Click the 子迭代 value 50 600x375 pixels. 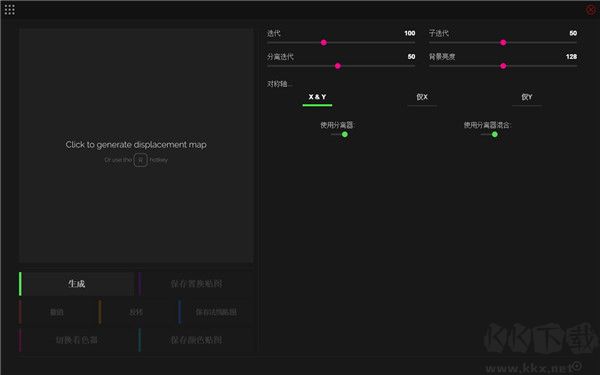click(x=573, y=33)
